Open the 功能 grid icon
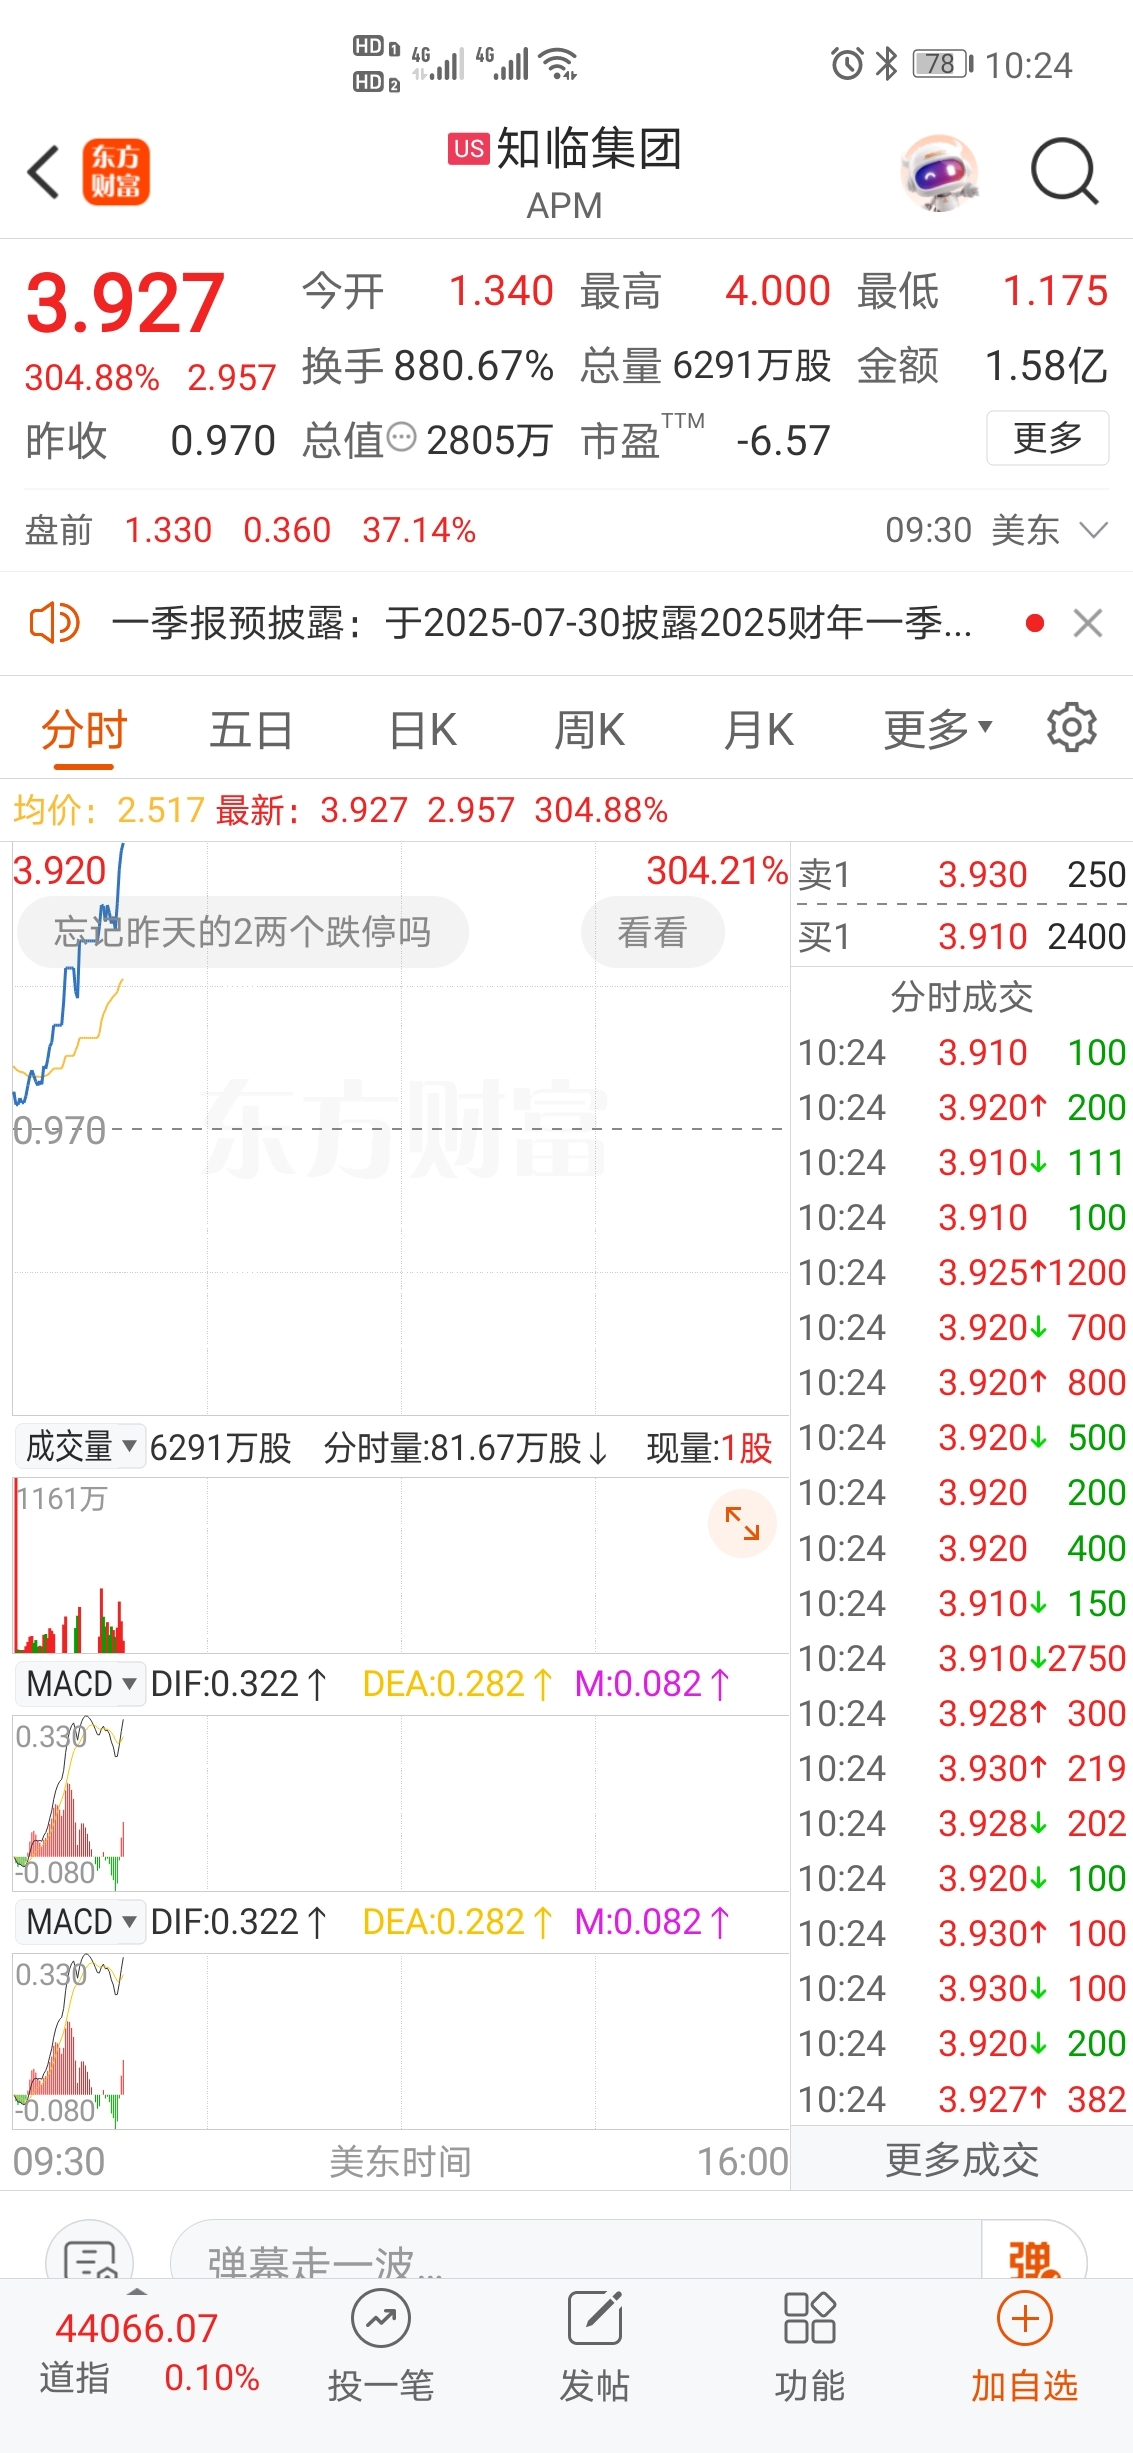The image size is (1133, 2453). pos(810,2318)
